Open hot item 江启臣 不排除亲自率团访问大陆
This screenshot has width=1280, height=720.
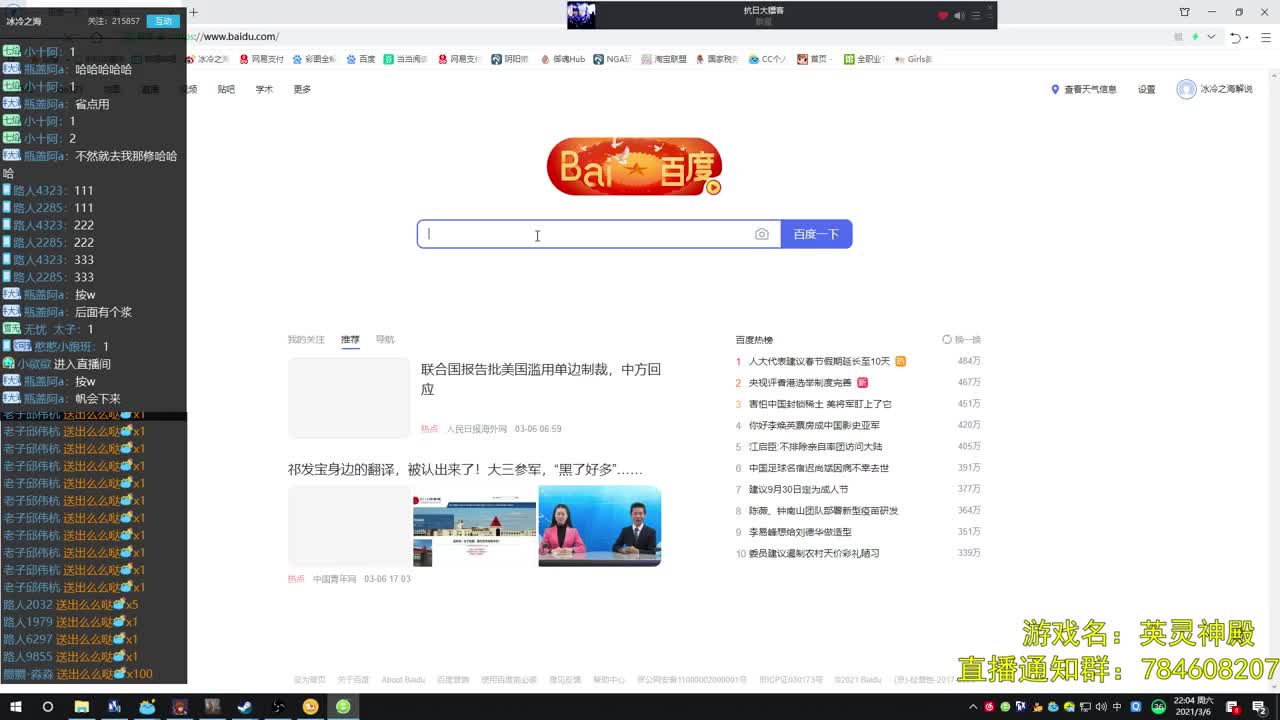[x=815, y=447]
